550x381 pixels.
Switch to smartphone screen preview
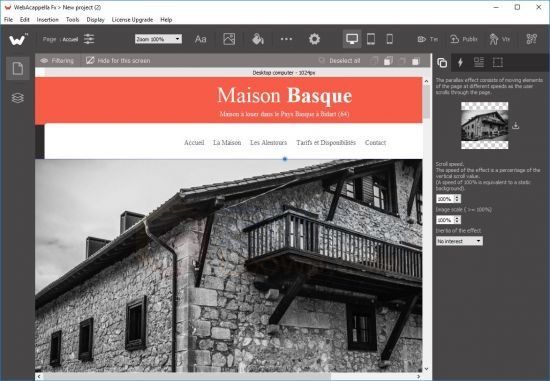(x=389, y=39)
